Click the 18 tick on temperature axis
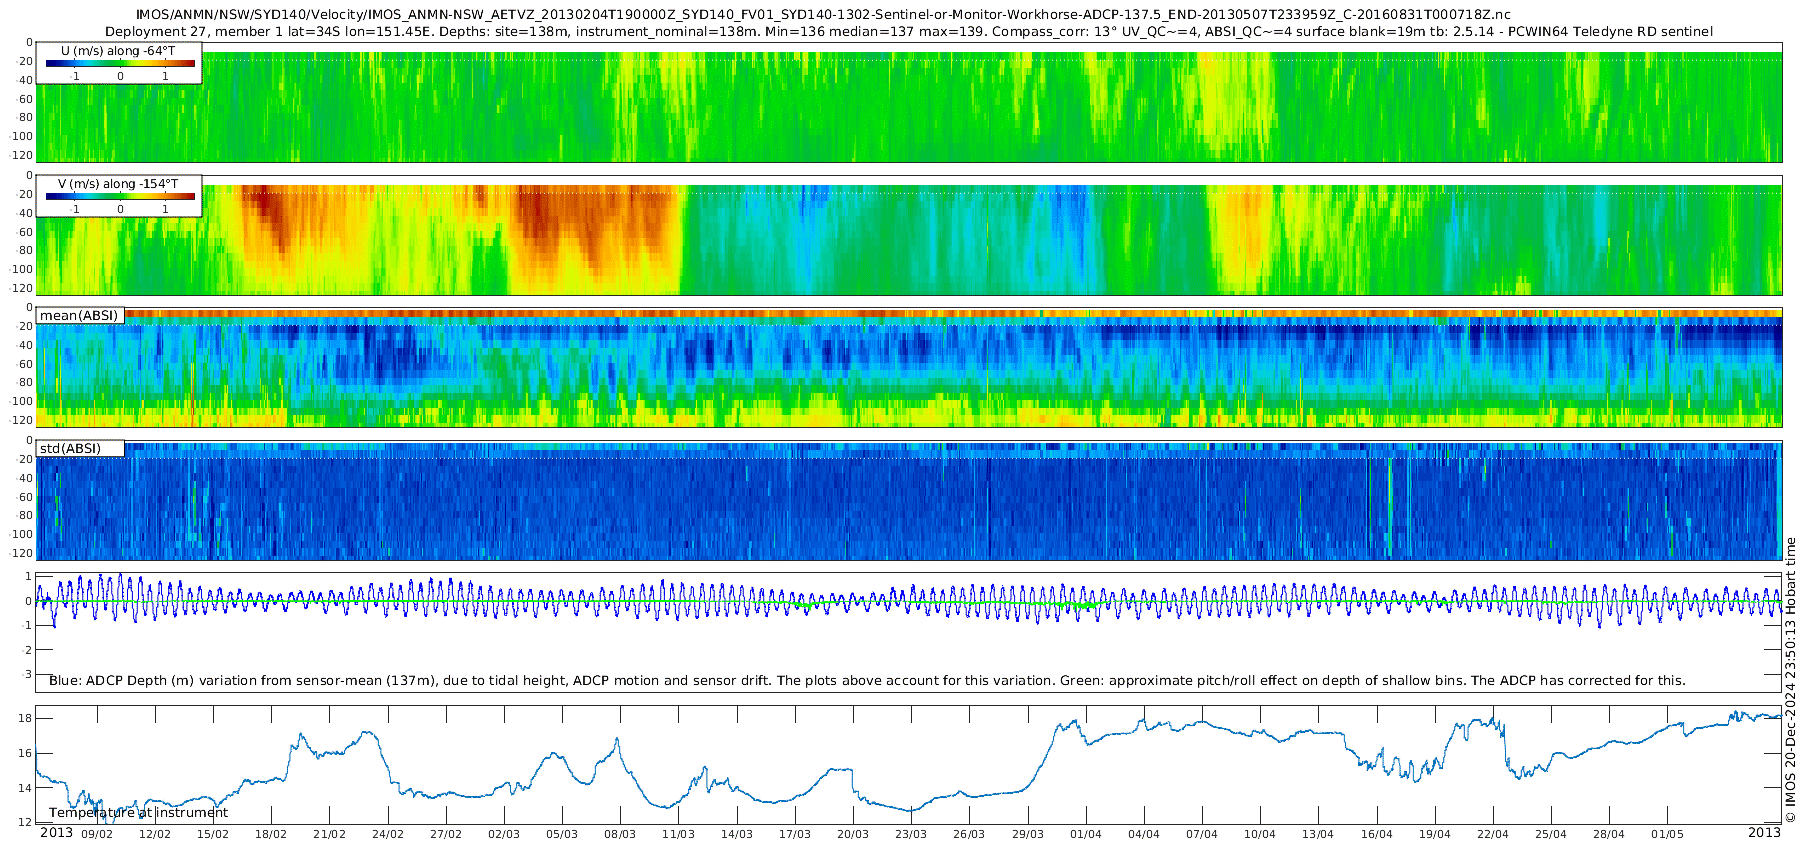 pos(25,718)
